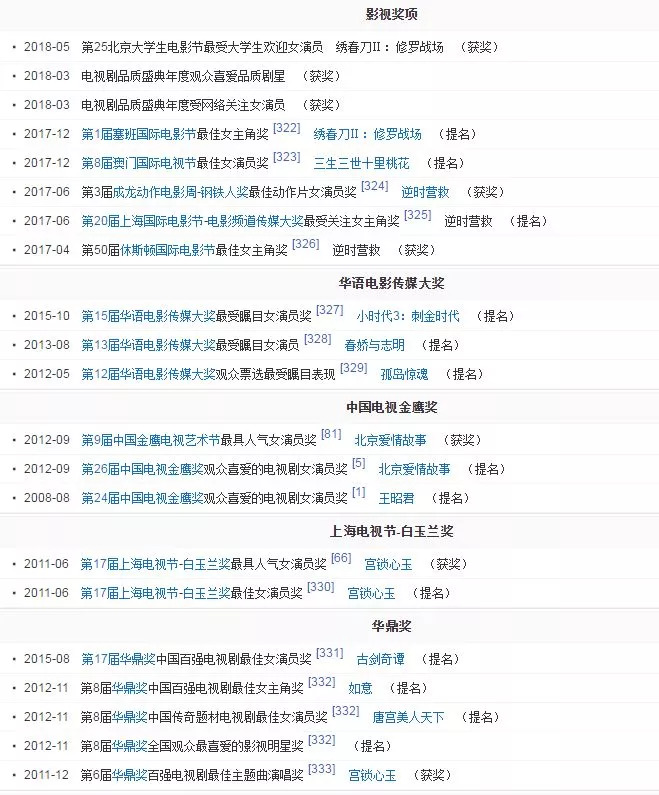Select 华鼎奖 section heading
Screen dimensions: 659x795
pyautogui.click(x=391, y=626)
